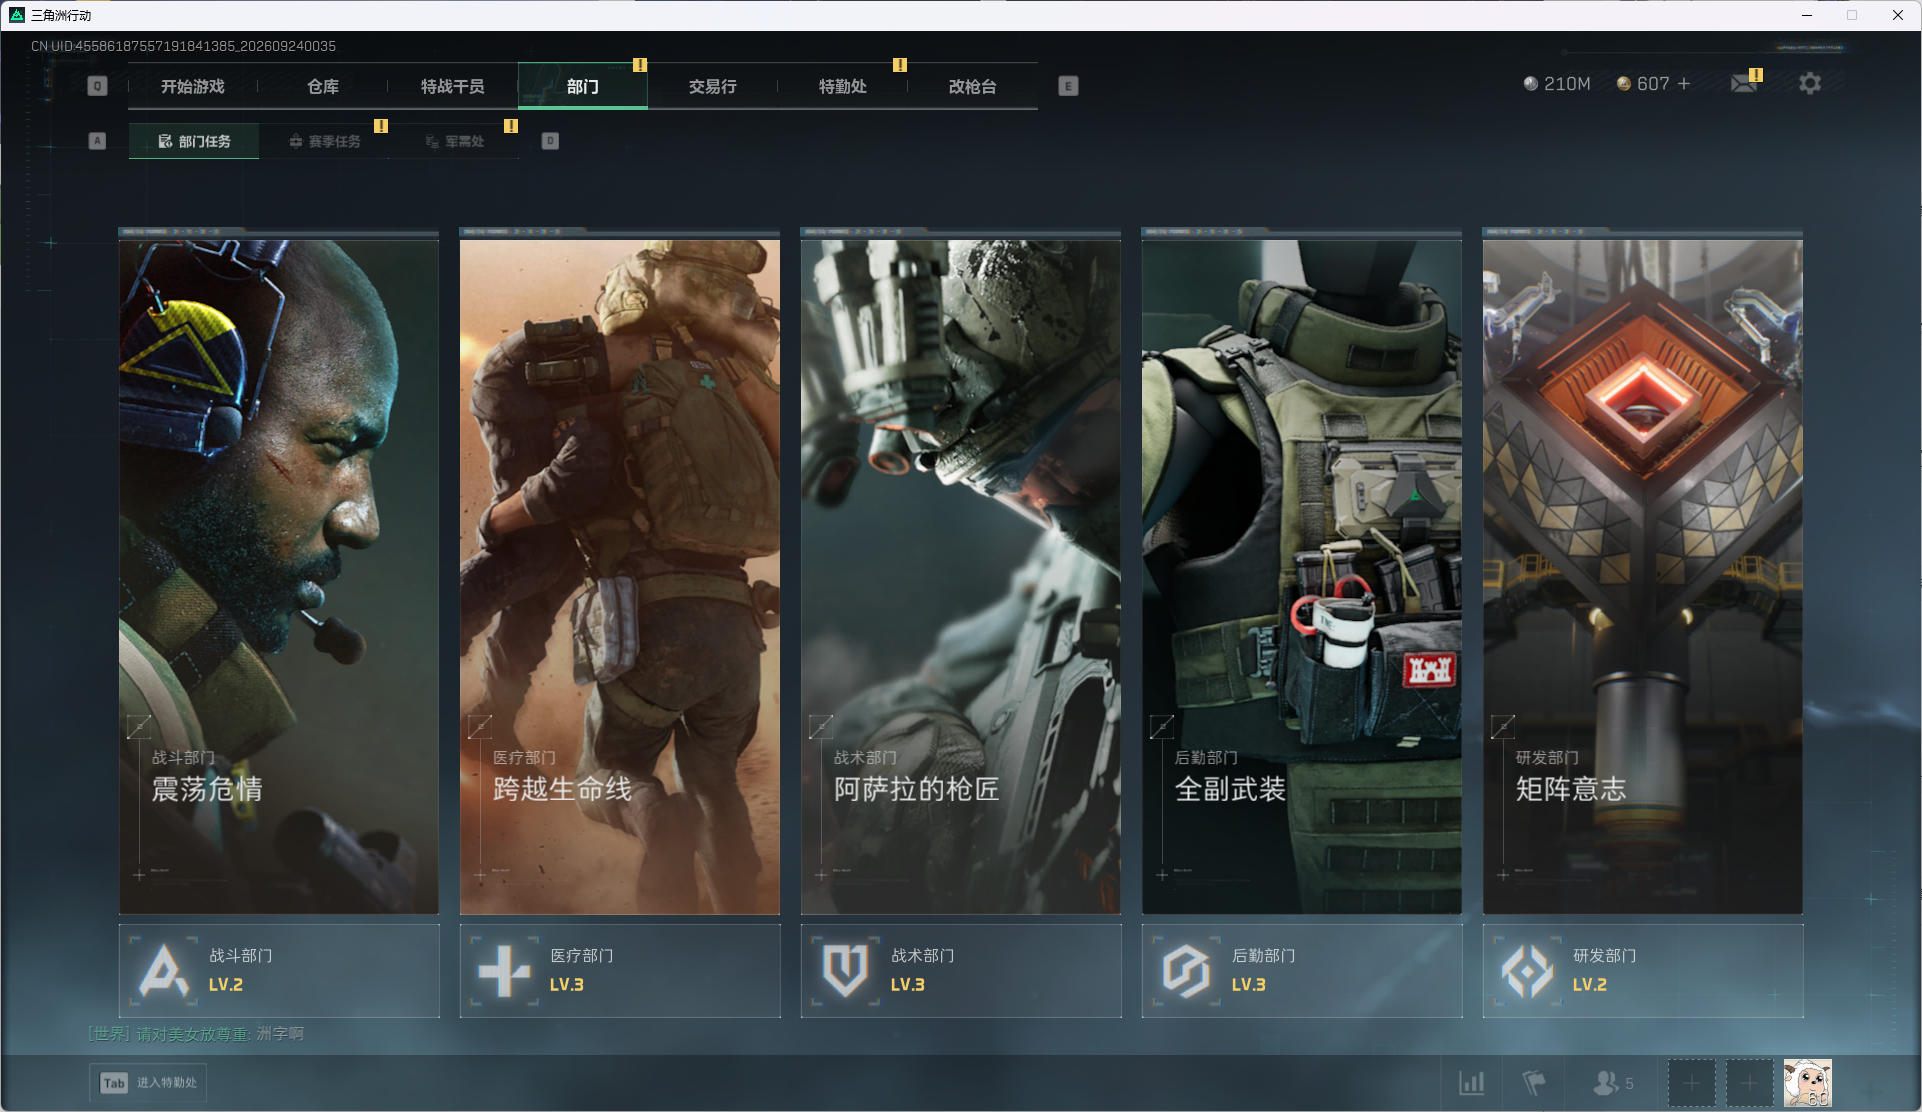
Task: Switch to the 改枪台 tab
Action: pos(973,86)
